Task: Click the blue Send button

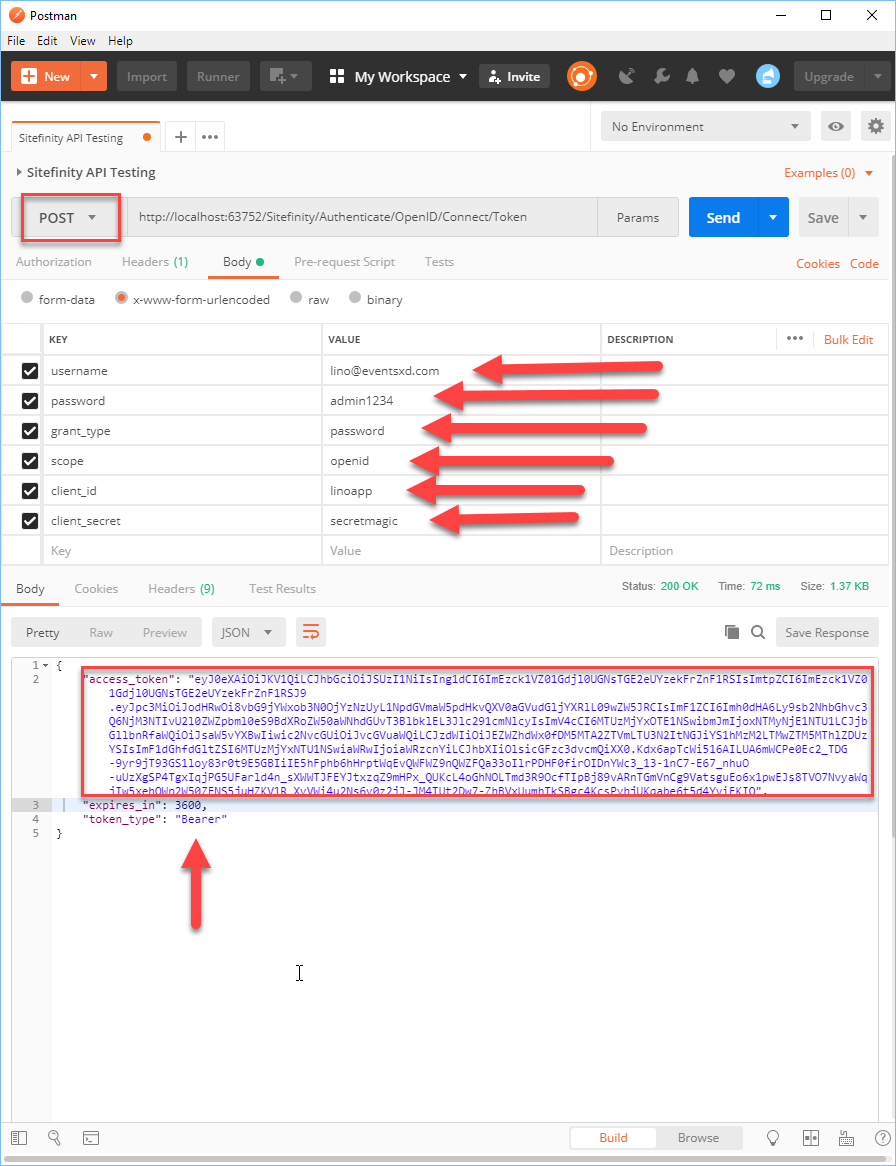Action: pos(723,218)
